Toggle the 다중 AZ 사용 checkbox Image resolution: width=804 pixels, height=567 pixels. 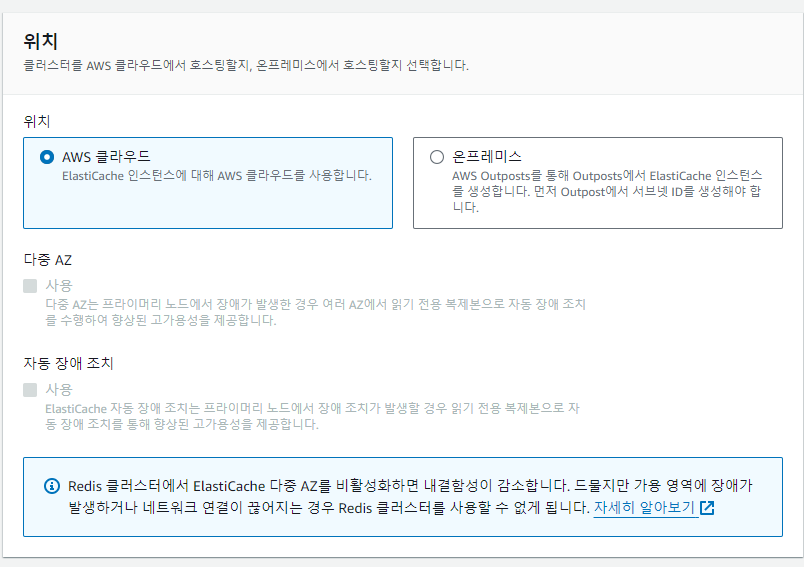30,286
